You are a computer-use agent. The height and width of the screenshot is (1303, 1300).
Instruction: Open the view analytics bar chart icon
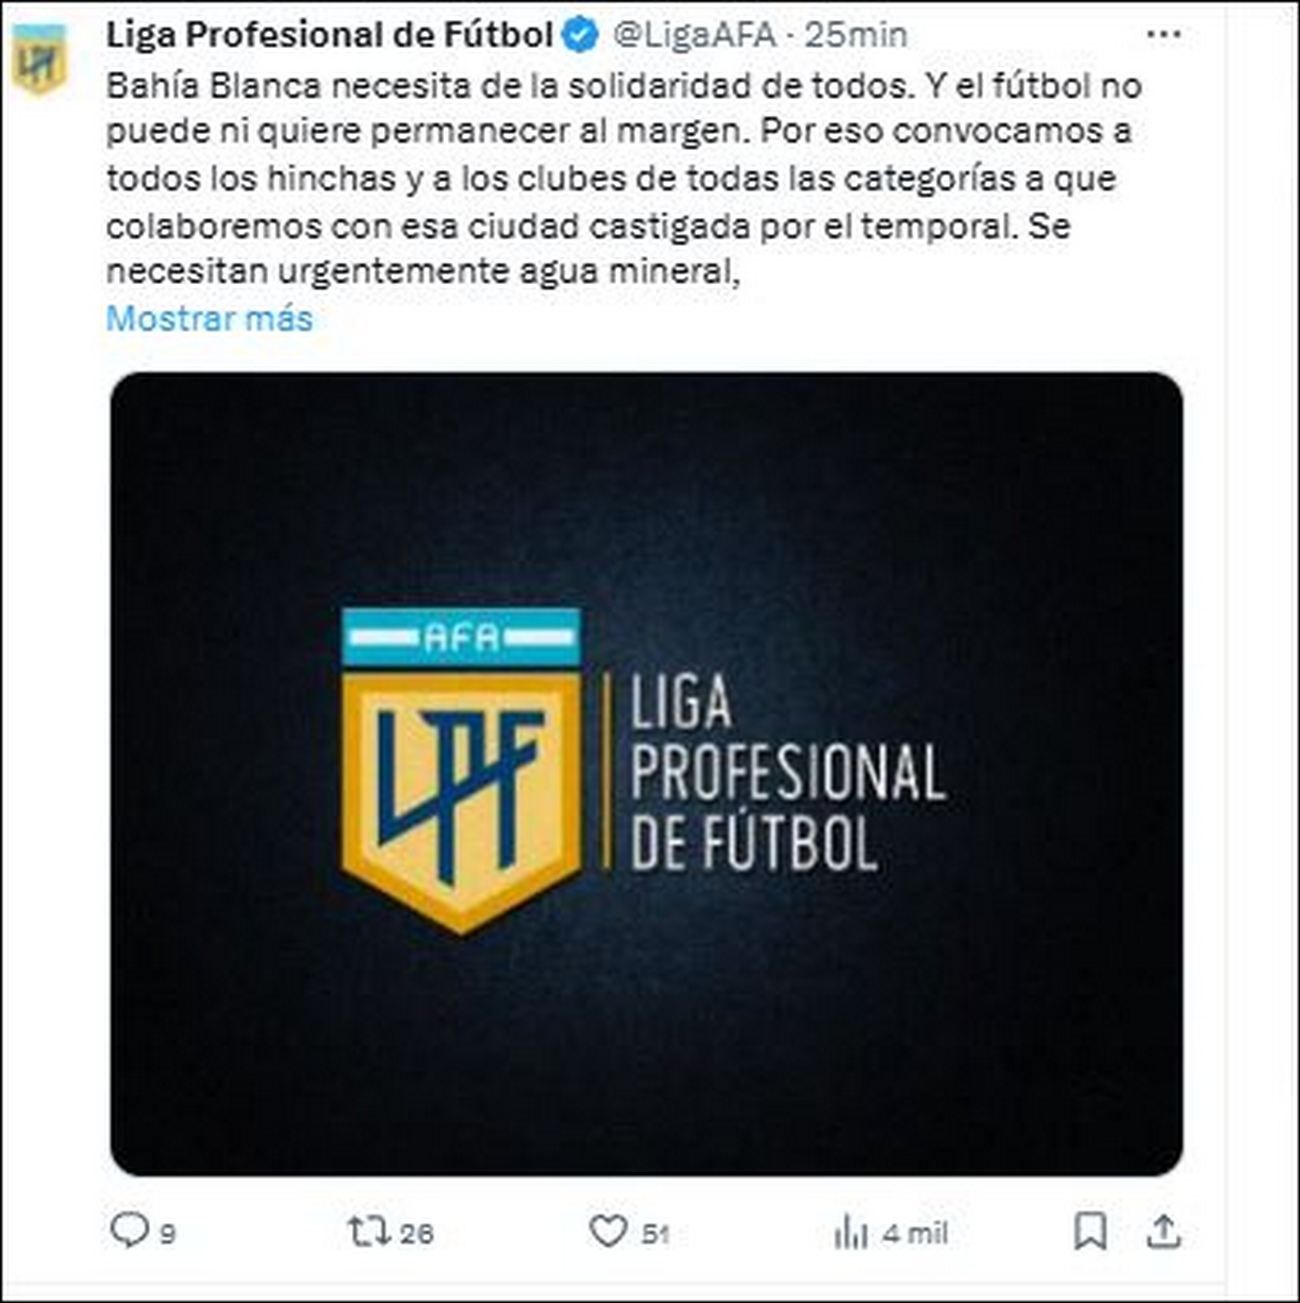(850, 1232)
